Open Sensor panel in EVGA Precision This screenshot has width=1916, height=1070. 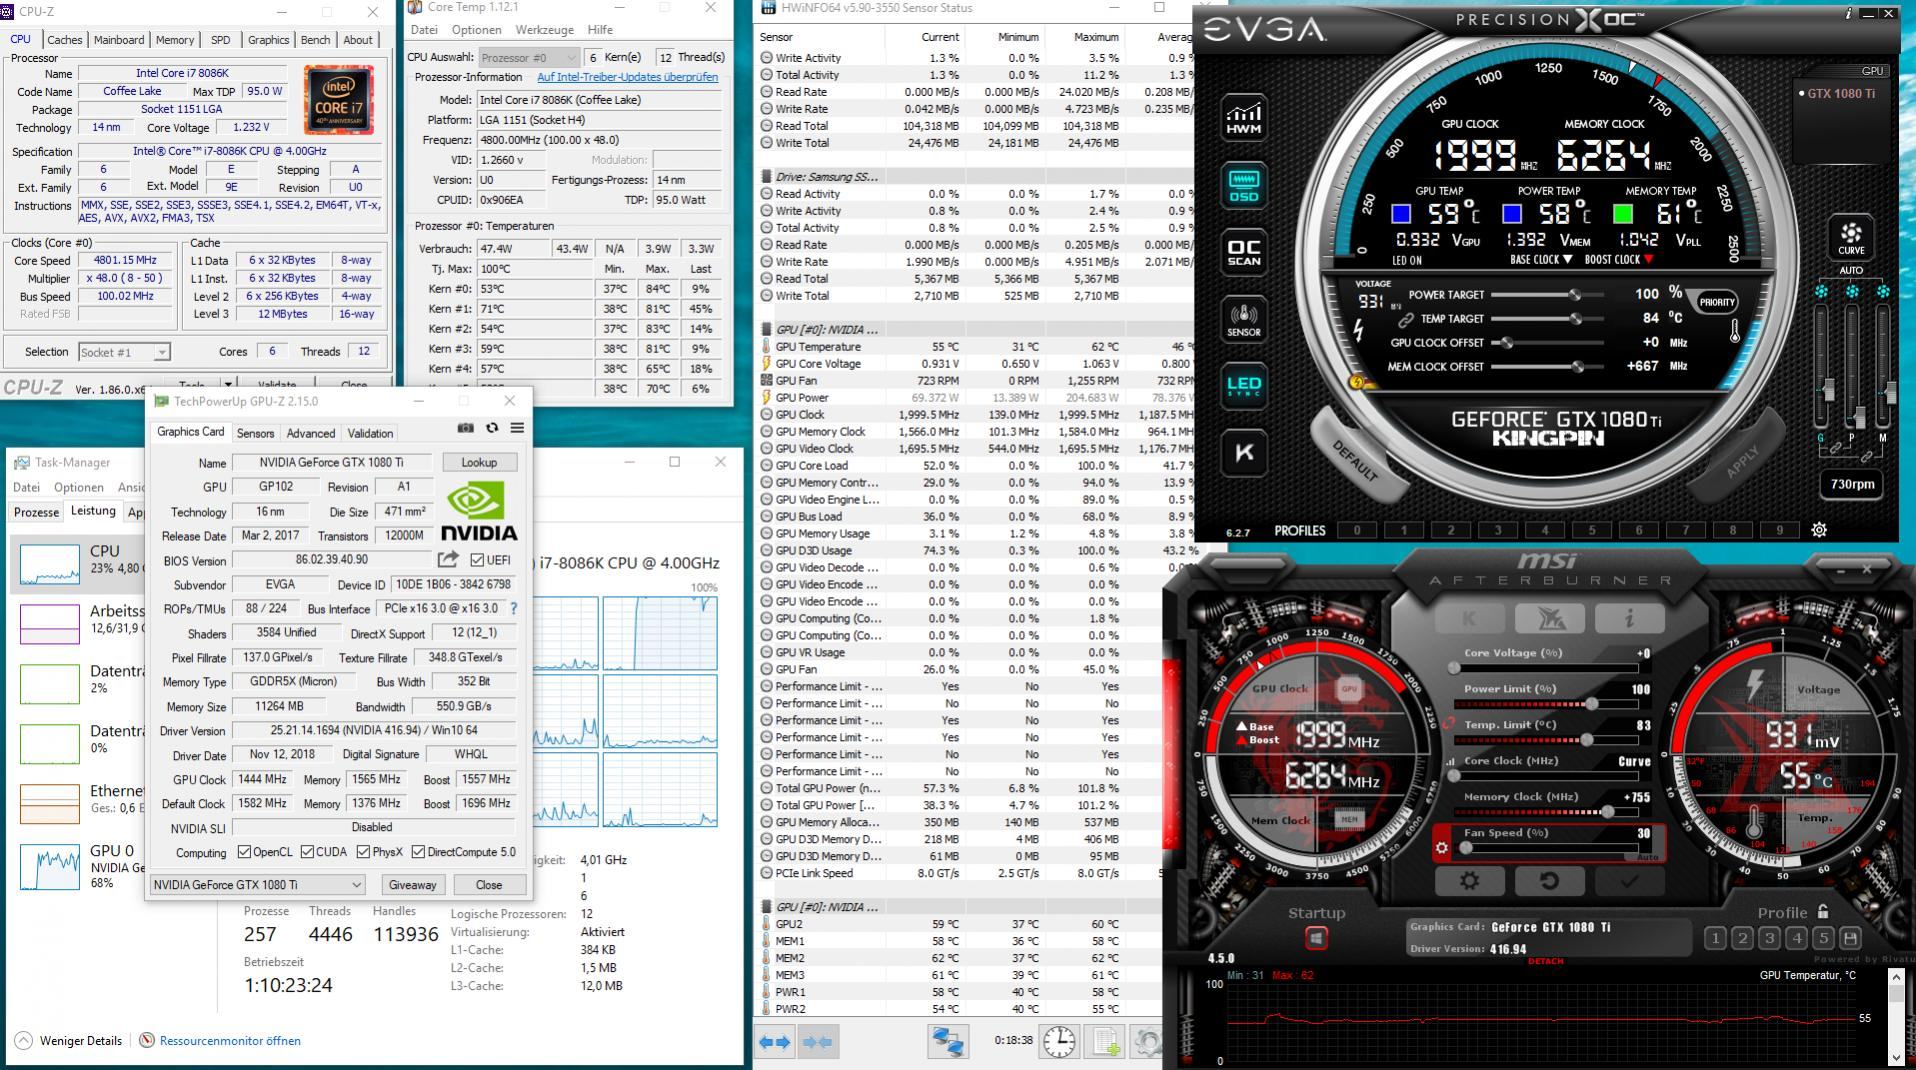(x=1243, y=319)
